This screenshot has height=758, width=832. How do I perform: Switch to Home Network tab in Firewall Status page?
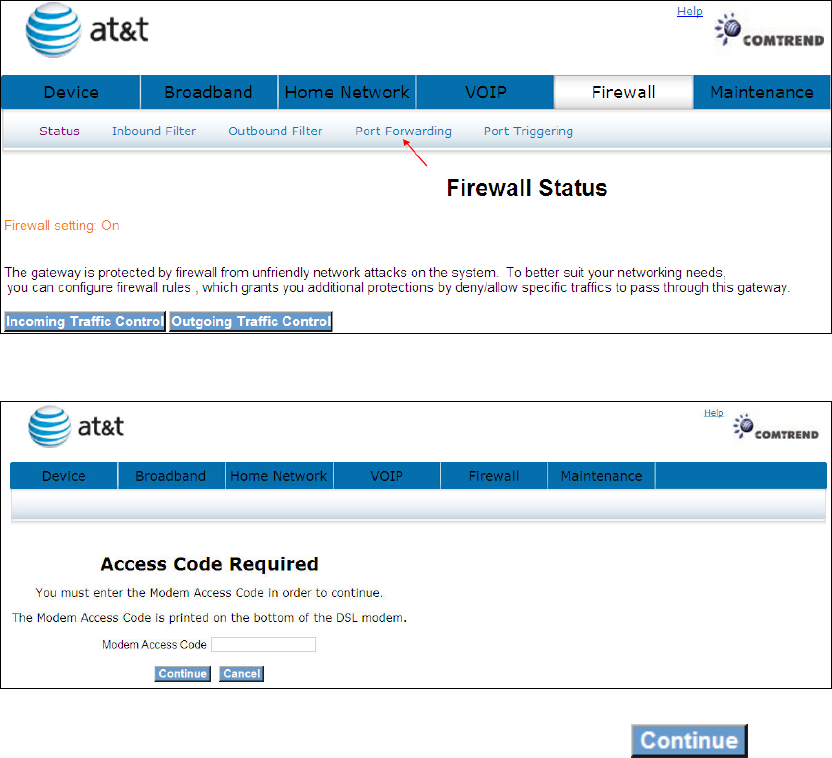(347, 92)
